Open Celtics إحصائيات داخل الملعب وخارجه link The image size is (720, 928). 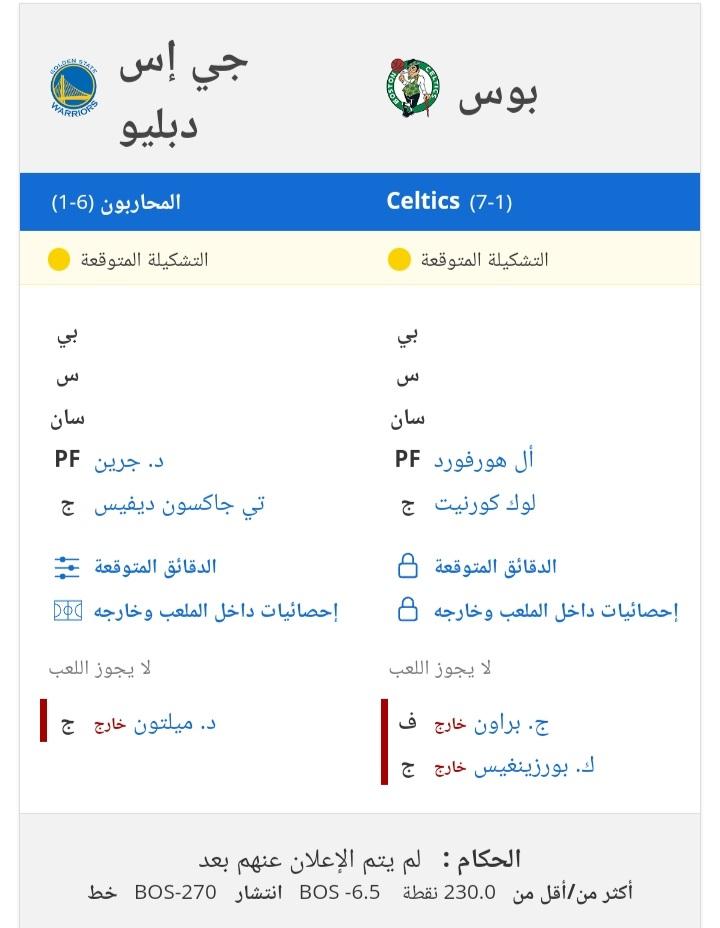pos(556,611)
